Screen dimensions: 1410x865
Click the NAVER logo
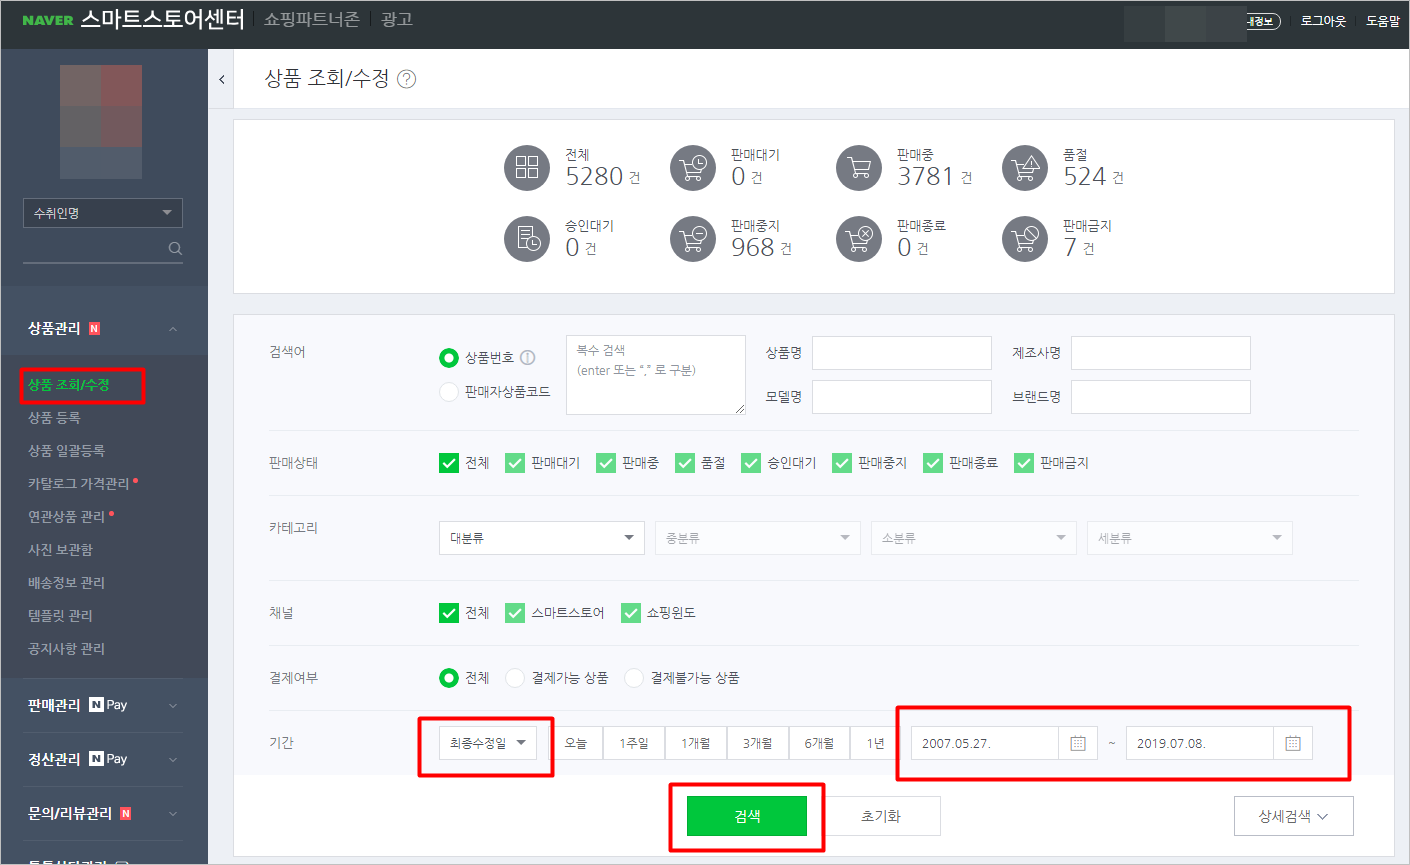click(x=48, y=20)
